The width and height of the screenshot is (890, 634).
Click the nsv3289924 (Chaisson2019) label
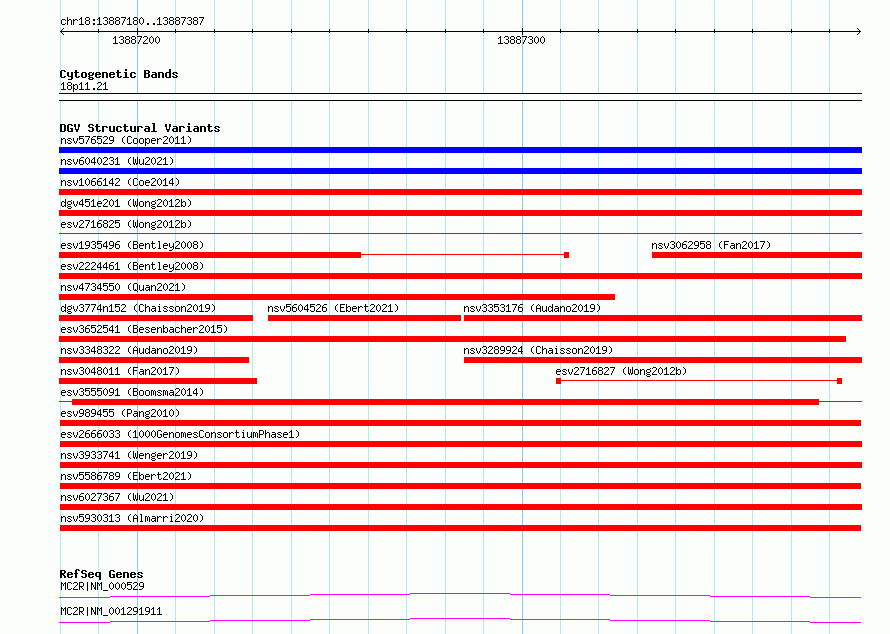click(538, 350)
